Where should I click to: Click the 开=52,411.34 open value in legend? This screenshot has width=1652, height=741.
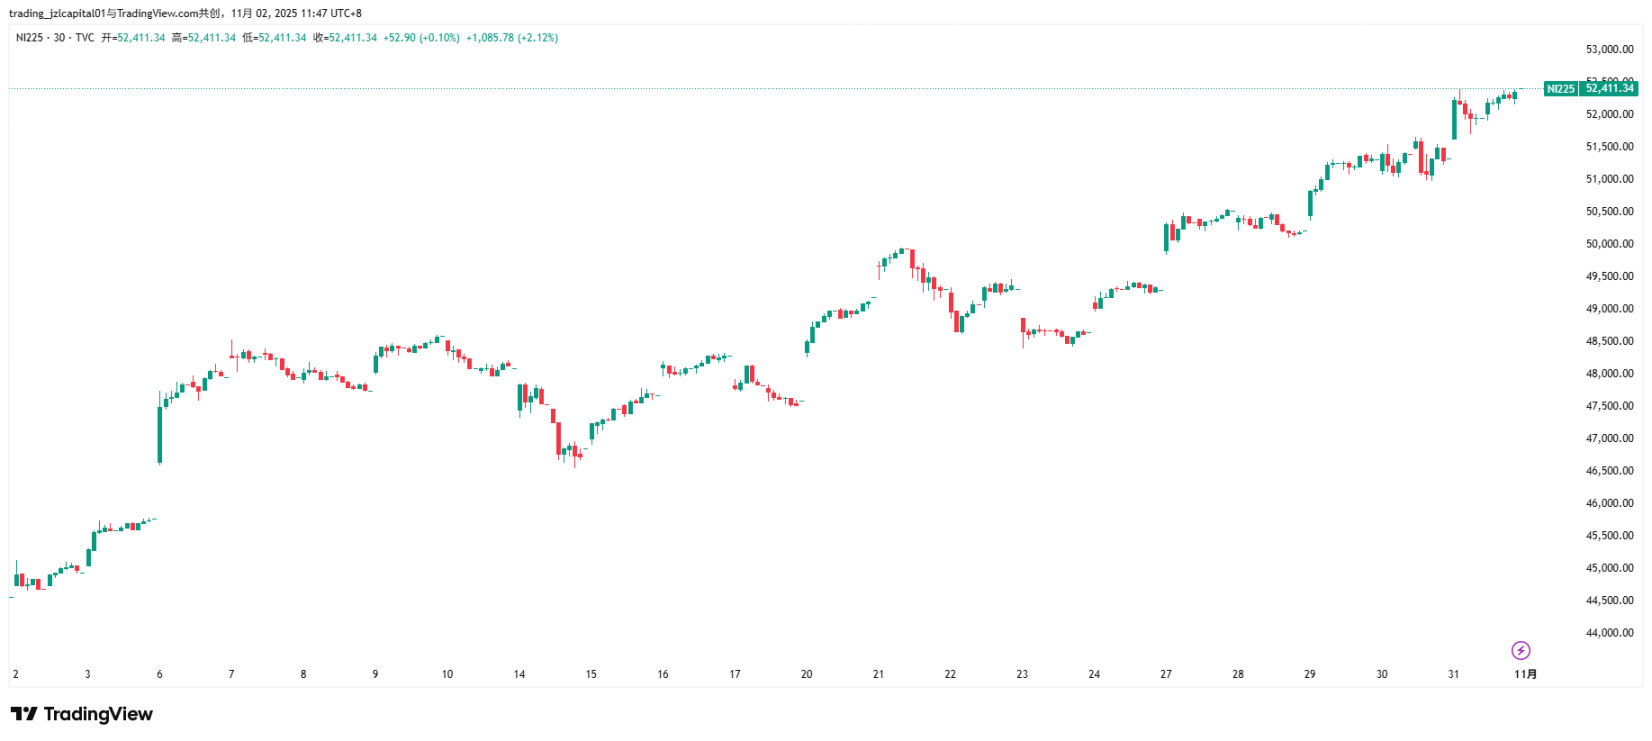133,38
